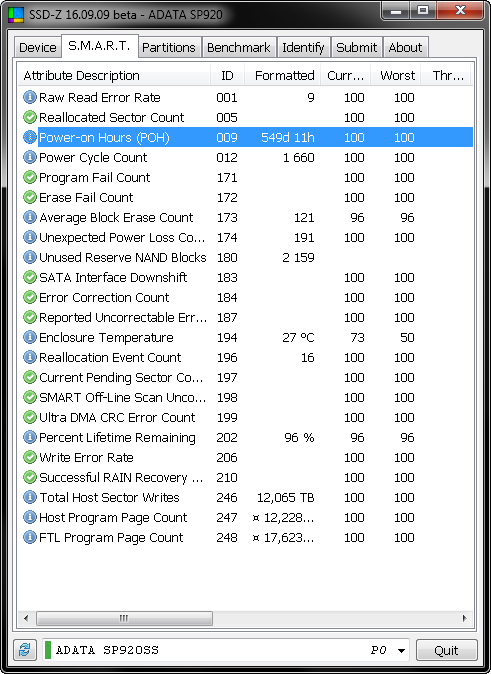Screen dimensions: 491x674
Task: Select the Write Error Rate row text
Action: tap(86, 457)
